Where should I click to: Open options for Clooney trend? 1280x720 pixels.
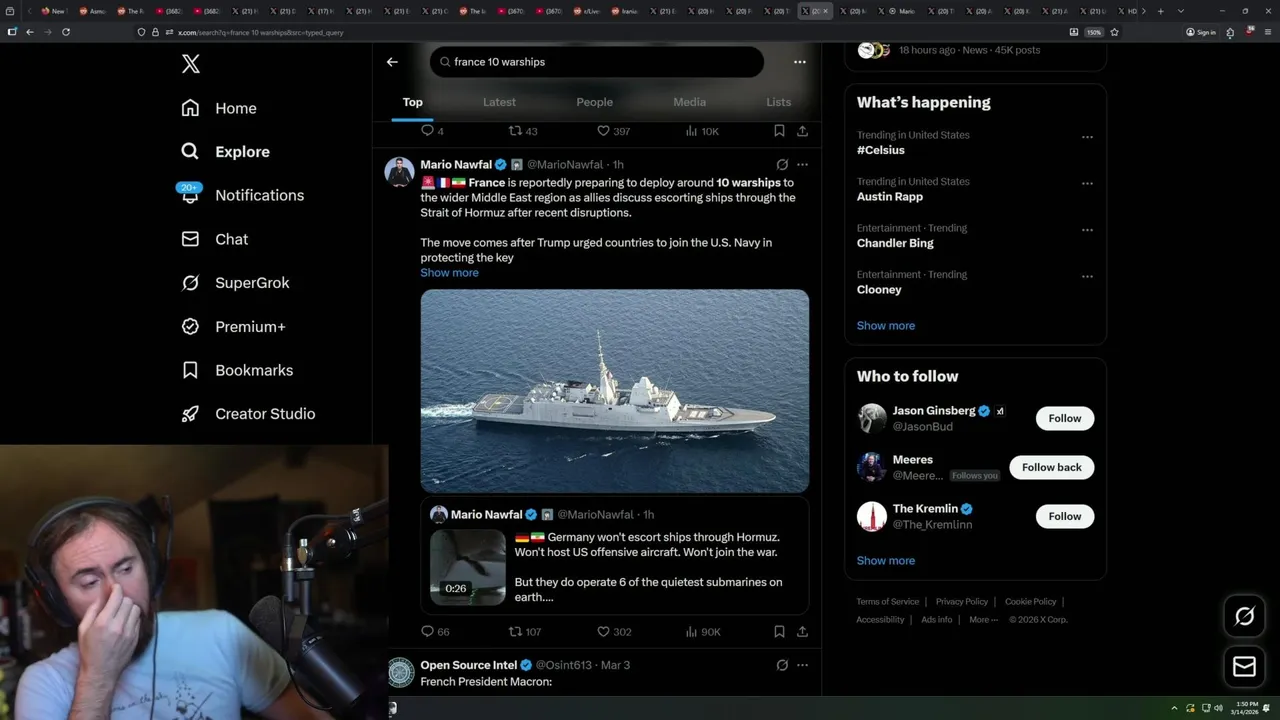pyautogui.click(x=1087, y=277)
